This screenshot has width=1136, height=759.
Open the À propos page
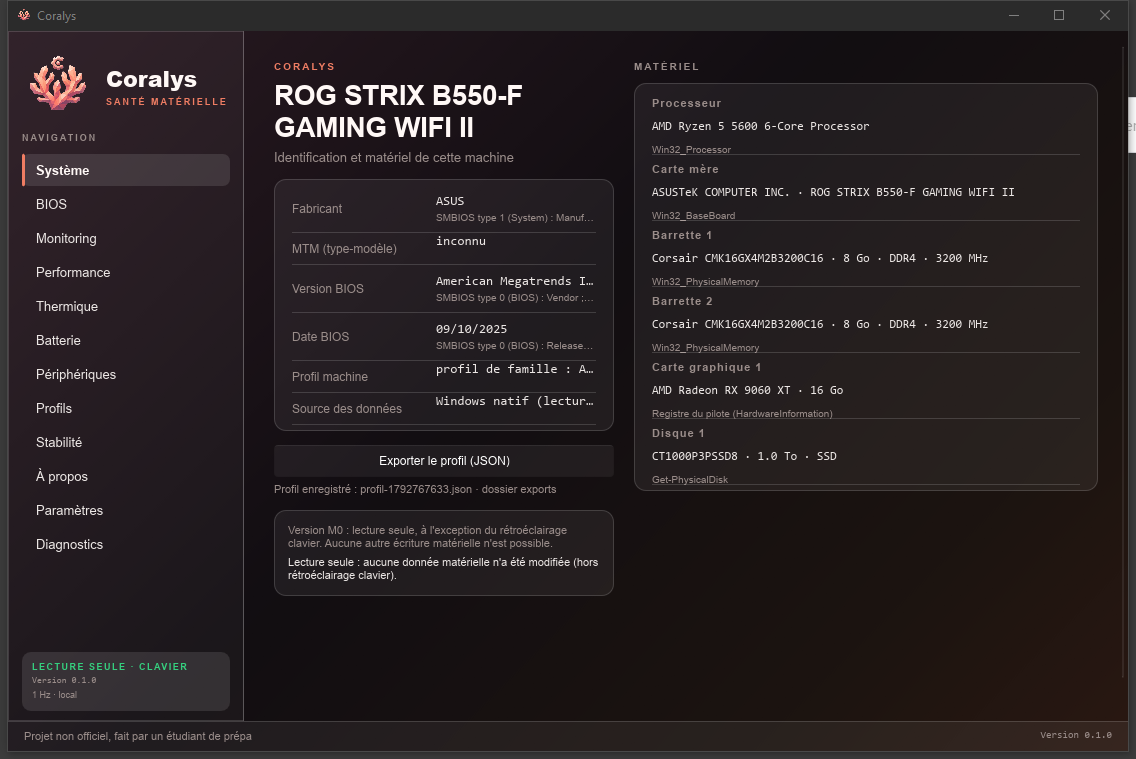126,477
